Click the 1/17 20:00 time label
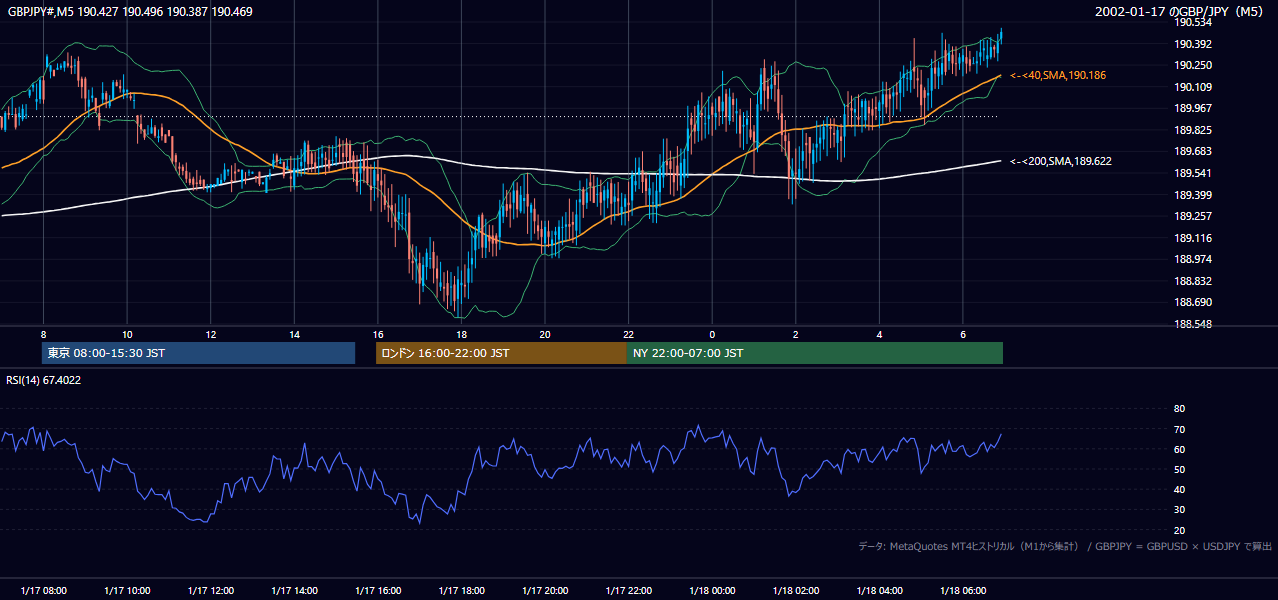 point(544,591)
